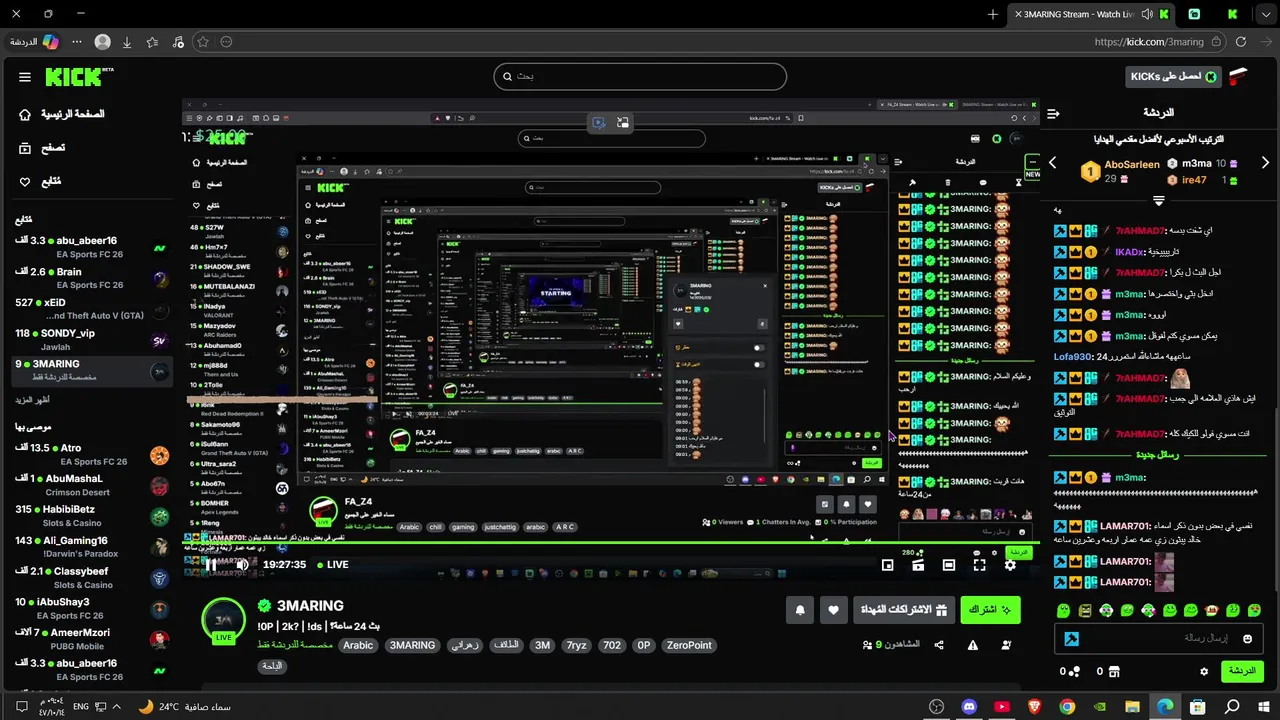Image resolution: width=1280 pixels, height=720 pixels.
Task: Click the green chat send button
Action: [x=1242, y=671]
